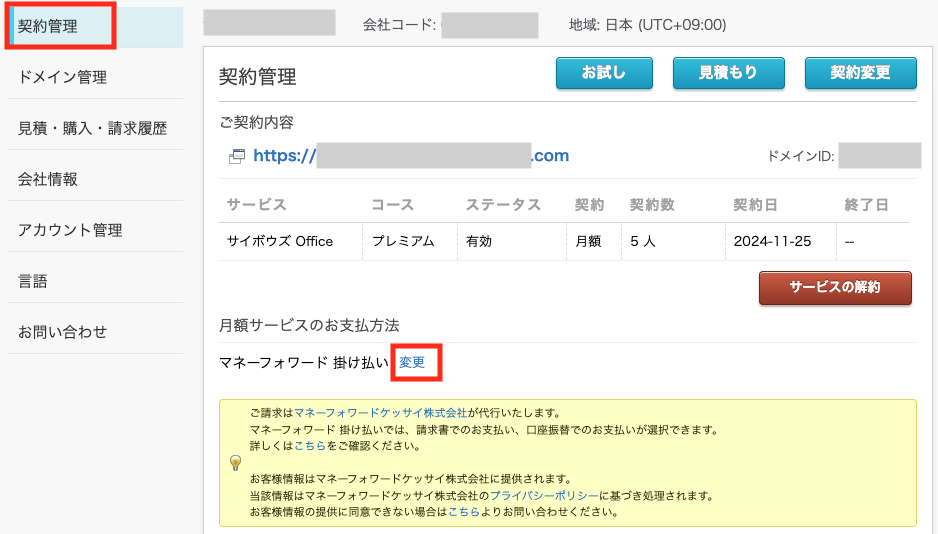The height and width of the screenshot is (534, 938).
Task: Open the https domain link
Action: pos(410,155)
